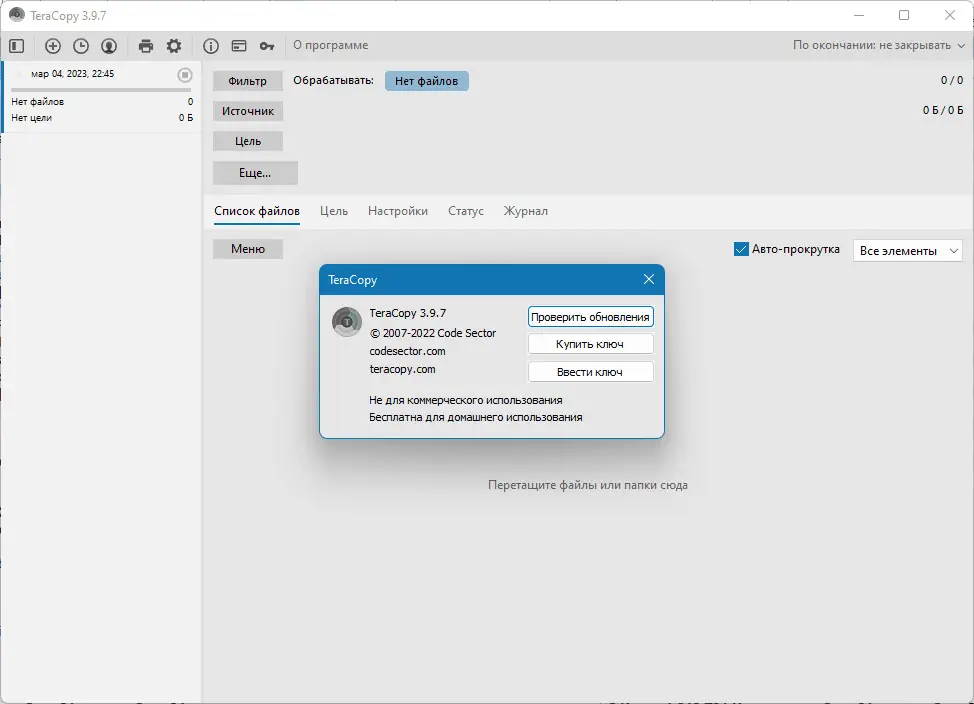Open settings gear icon
The image size is (974, 704).
[x=174, y=45]
